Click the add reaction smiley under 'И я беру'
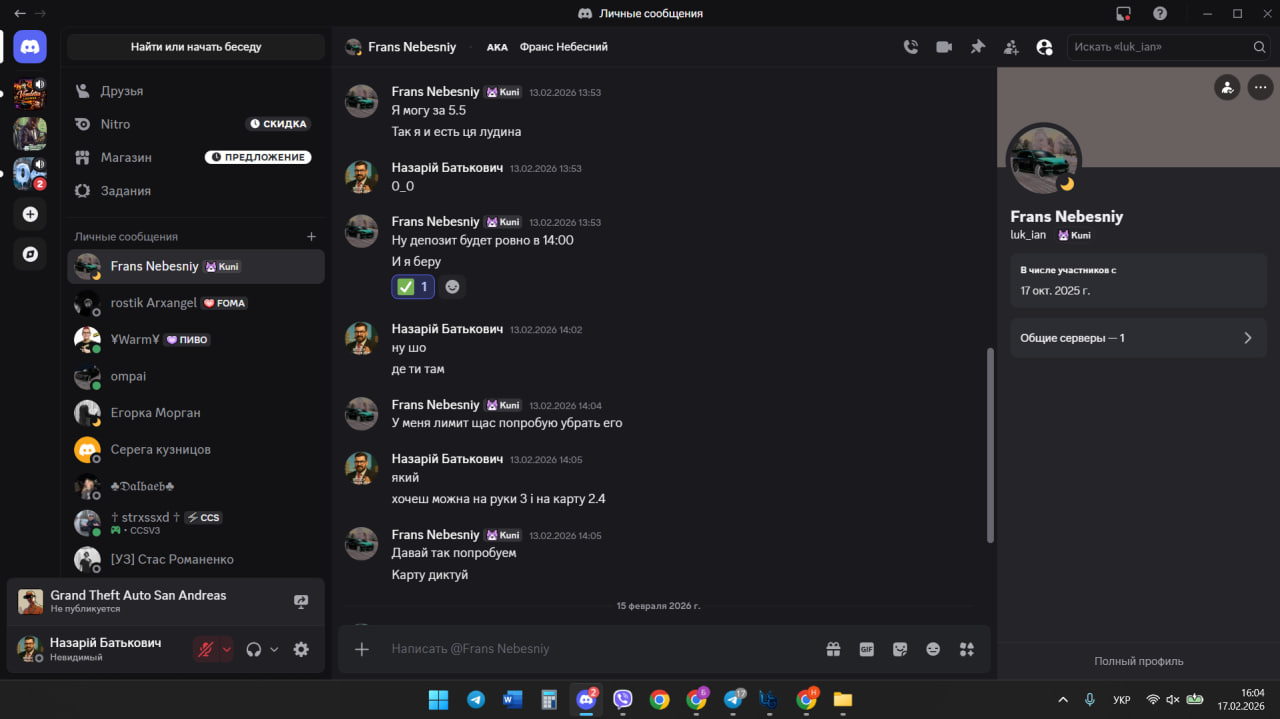 pyautogui.click(x=452, y=287)
